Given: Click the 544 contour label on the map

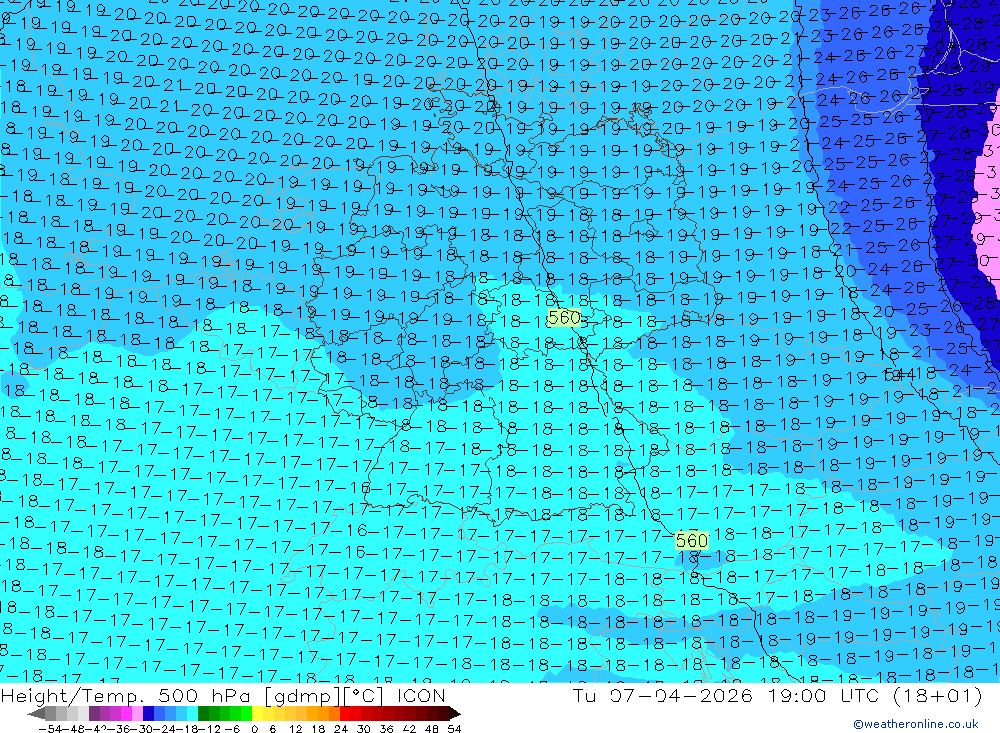Looking at the screenshot, I should (x=899, y=374).
